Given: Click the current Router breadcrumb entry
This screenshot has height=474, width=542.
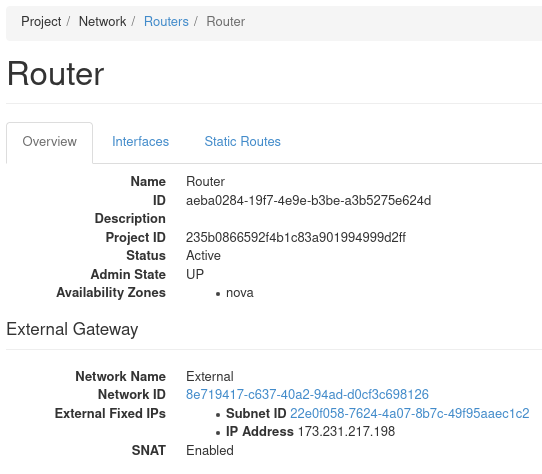Looking at the screenshot, I should pos(225,21).
